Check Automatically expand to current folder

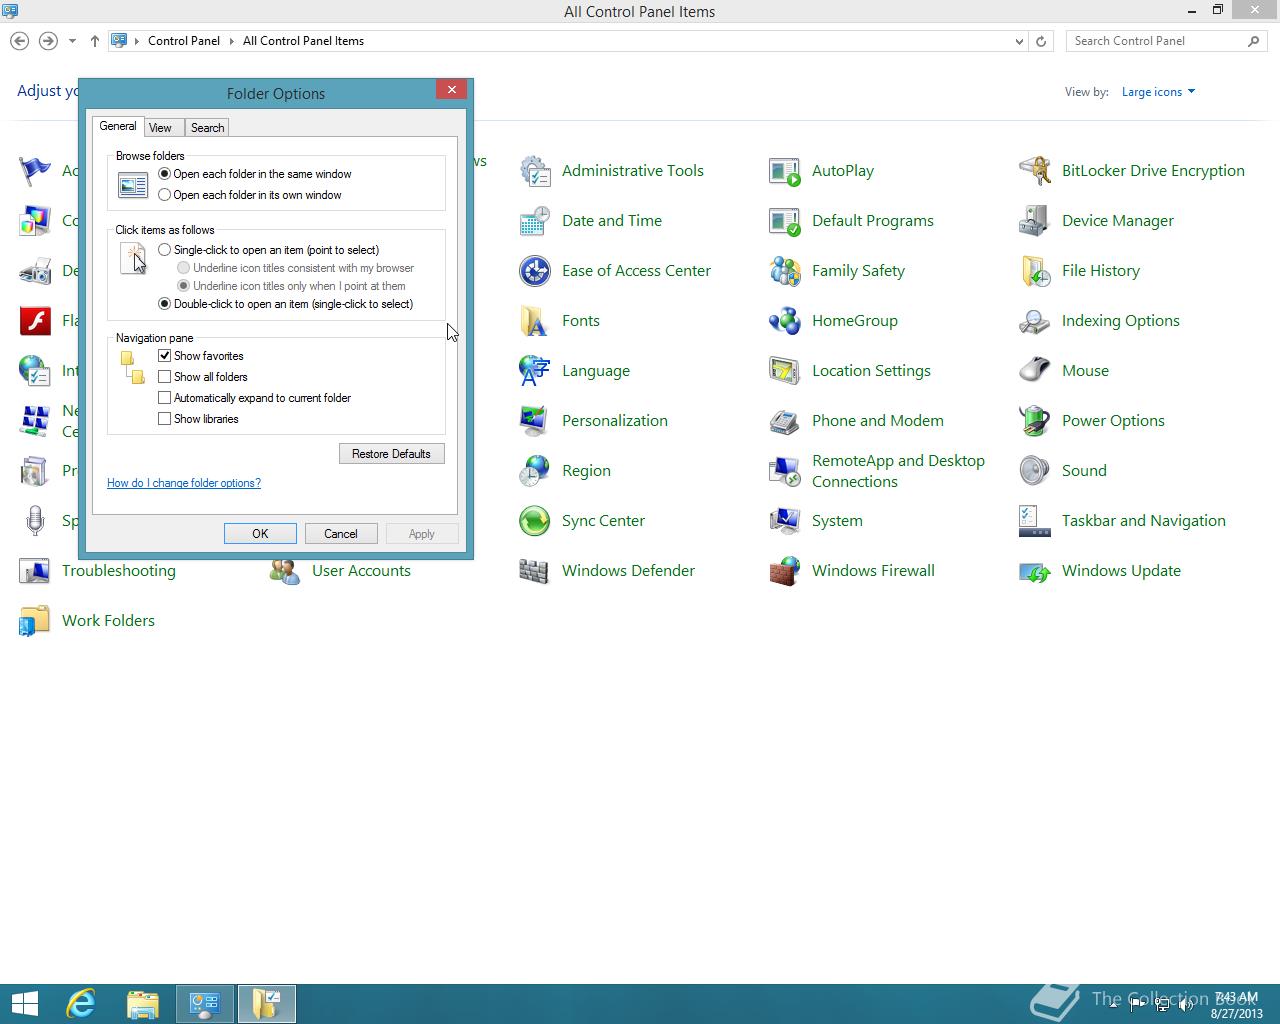click(x=165, y=398)
